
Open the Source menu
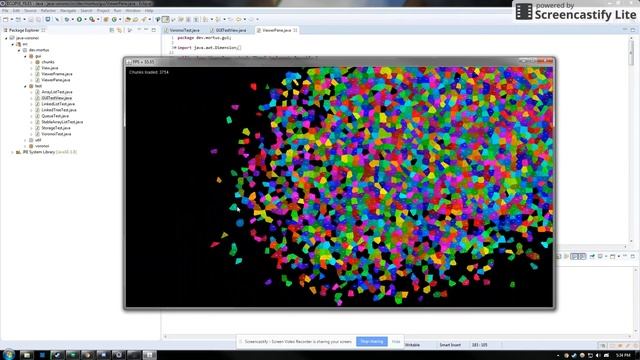pos(30,11)
